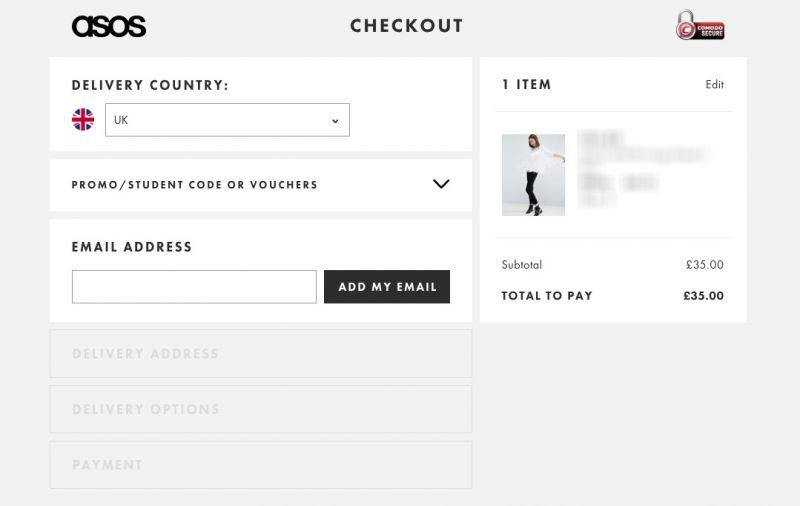Click the Promo/Student Code or Vouchers label
Viewport: 800px width, 506px height.
[x=194, y=185]
